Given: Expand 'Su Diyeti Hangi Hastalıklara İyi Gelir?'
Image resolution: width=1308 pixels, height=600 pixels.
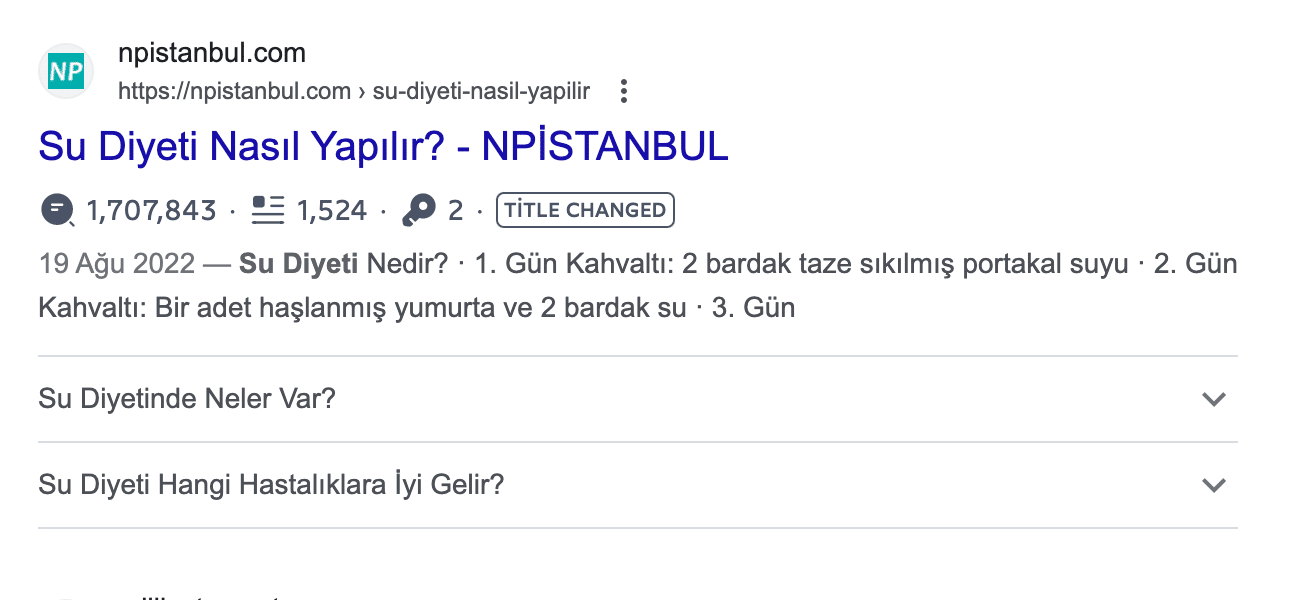Looking at the screenshot, I should click(x=1214, y=485).
